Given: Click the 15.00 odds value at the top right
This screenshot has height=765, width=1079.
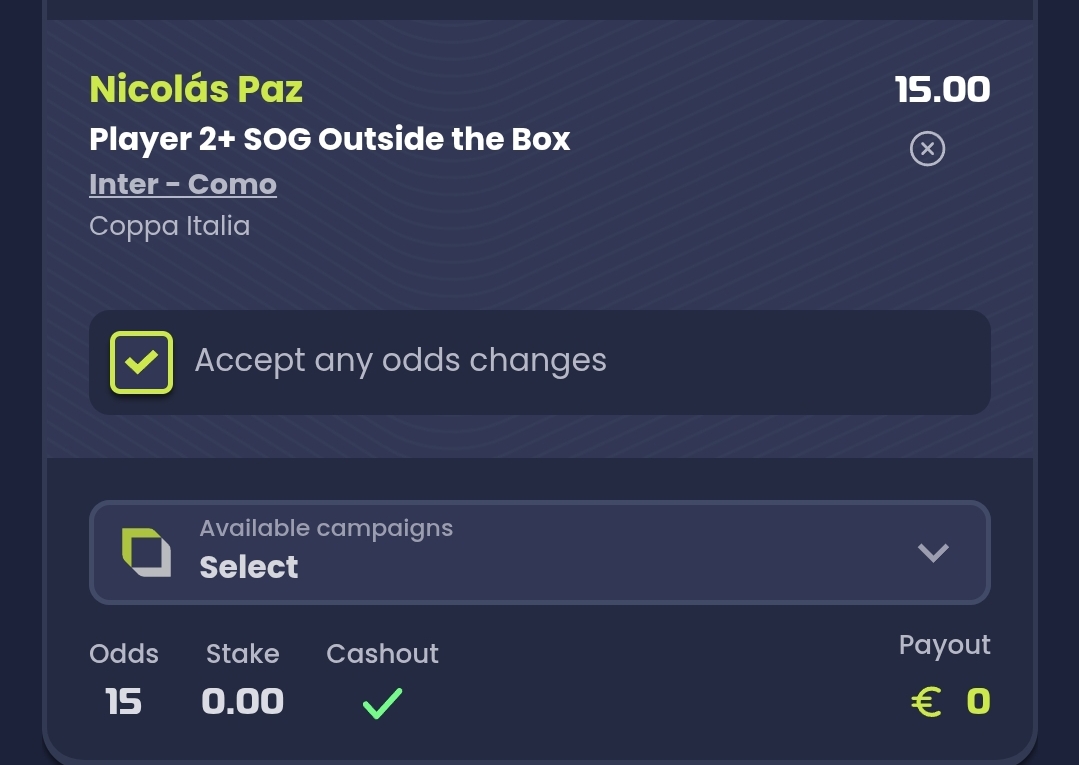Looking at the screenshot, I should (942, 89).
